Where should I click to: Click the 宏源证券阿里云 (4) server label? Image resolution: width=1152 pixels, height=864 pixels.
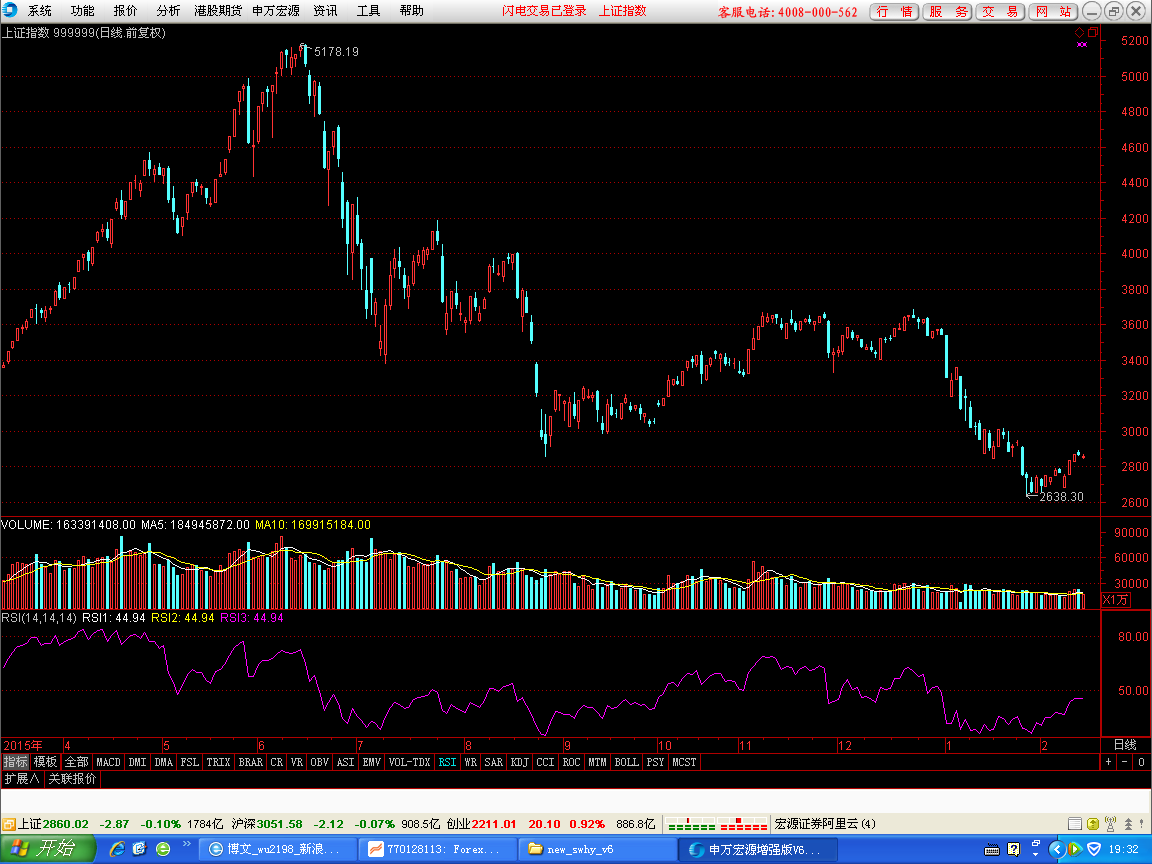825,824
